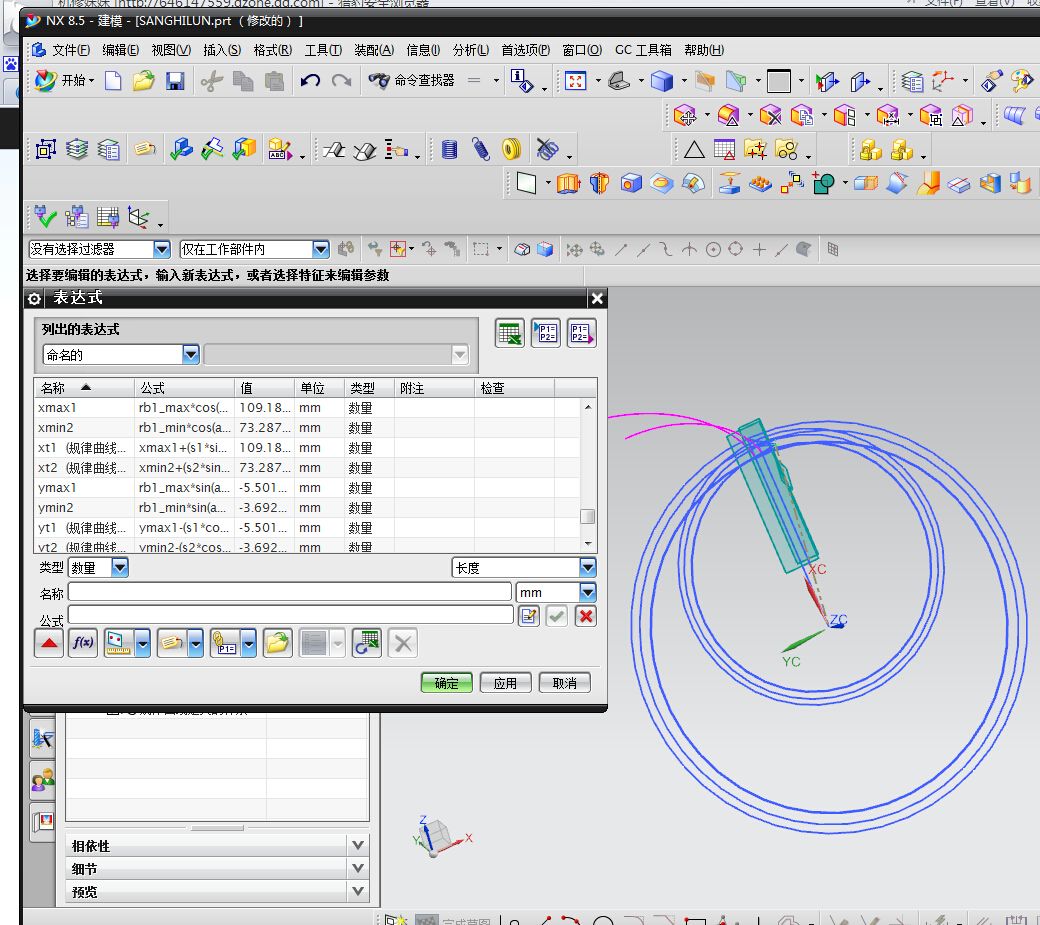Select the xmax1 expression row
This screenshot has height=925, width=1040.
[x=308, y=408]
